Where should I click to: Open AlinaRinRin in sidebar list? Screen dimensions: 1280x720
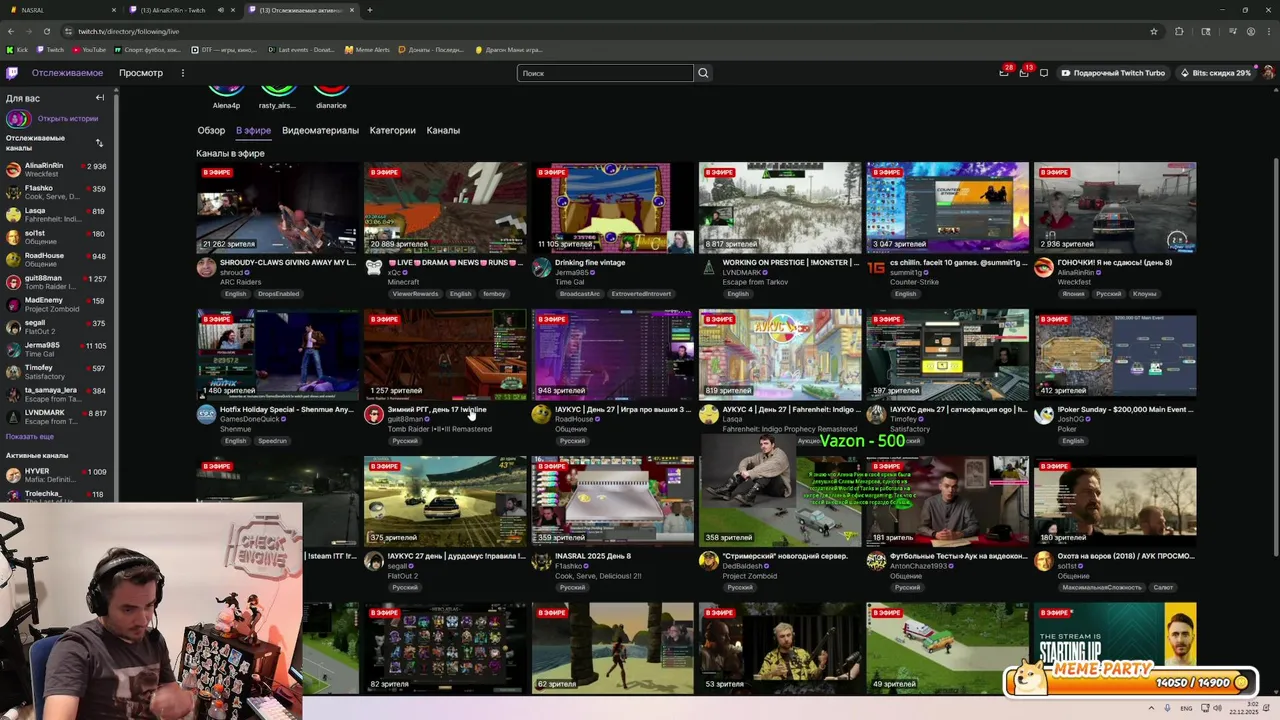pyautogui.click(x=57, y=169)
